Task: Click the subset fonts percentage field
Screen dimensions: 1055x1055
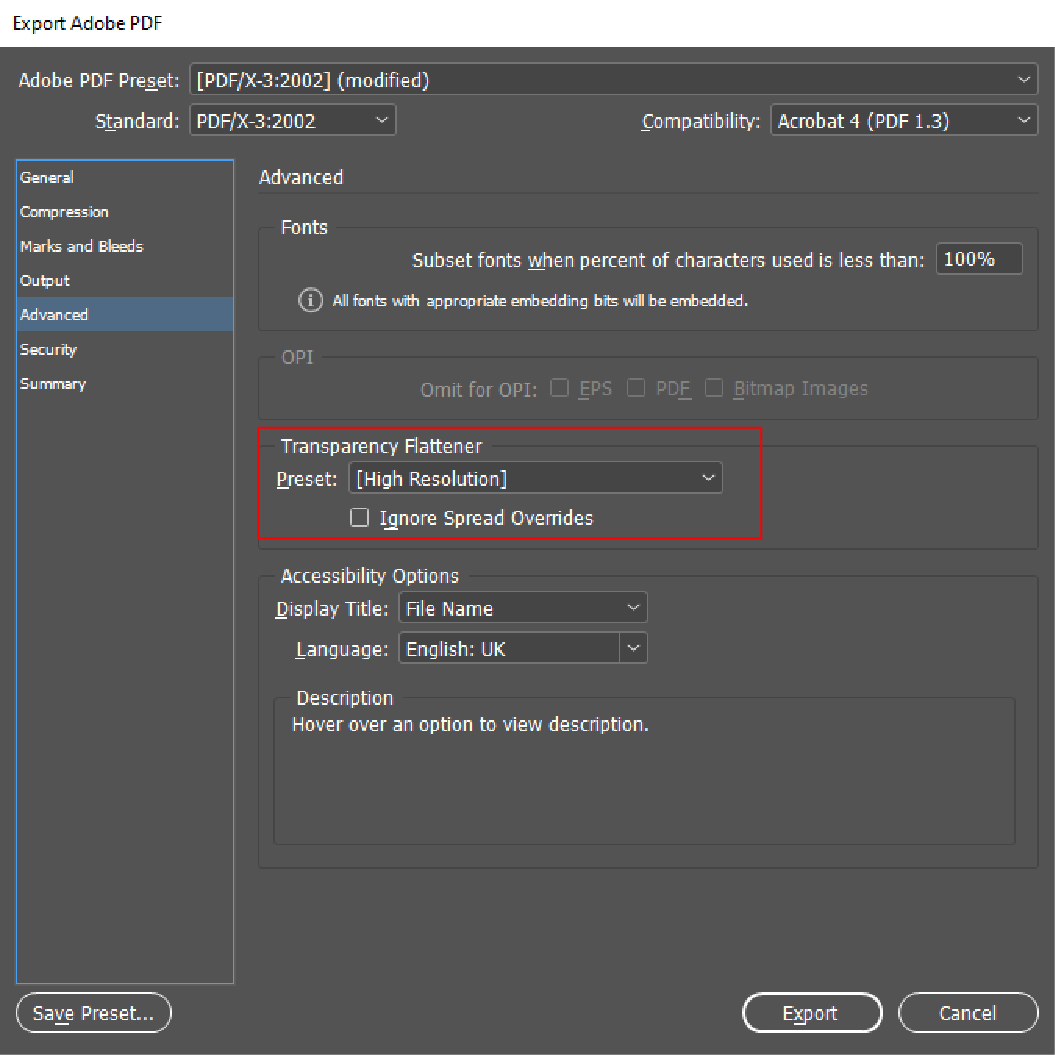Action: (978, 260)
